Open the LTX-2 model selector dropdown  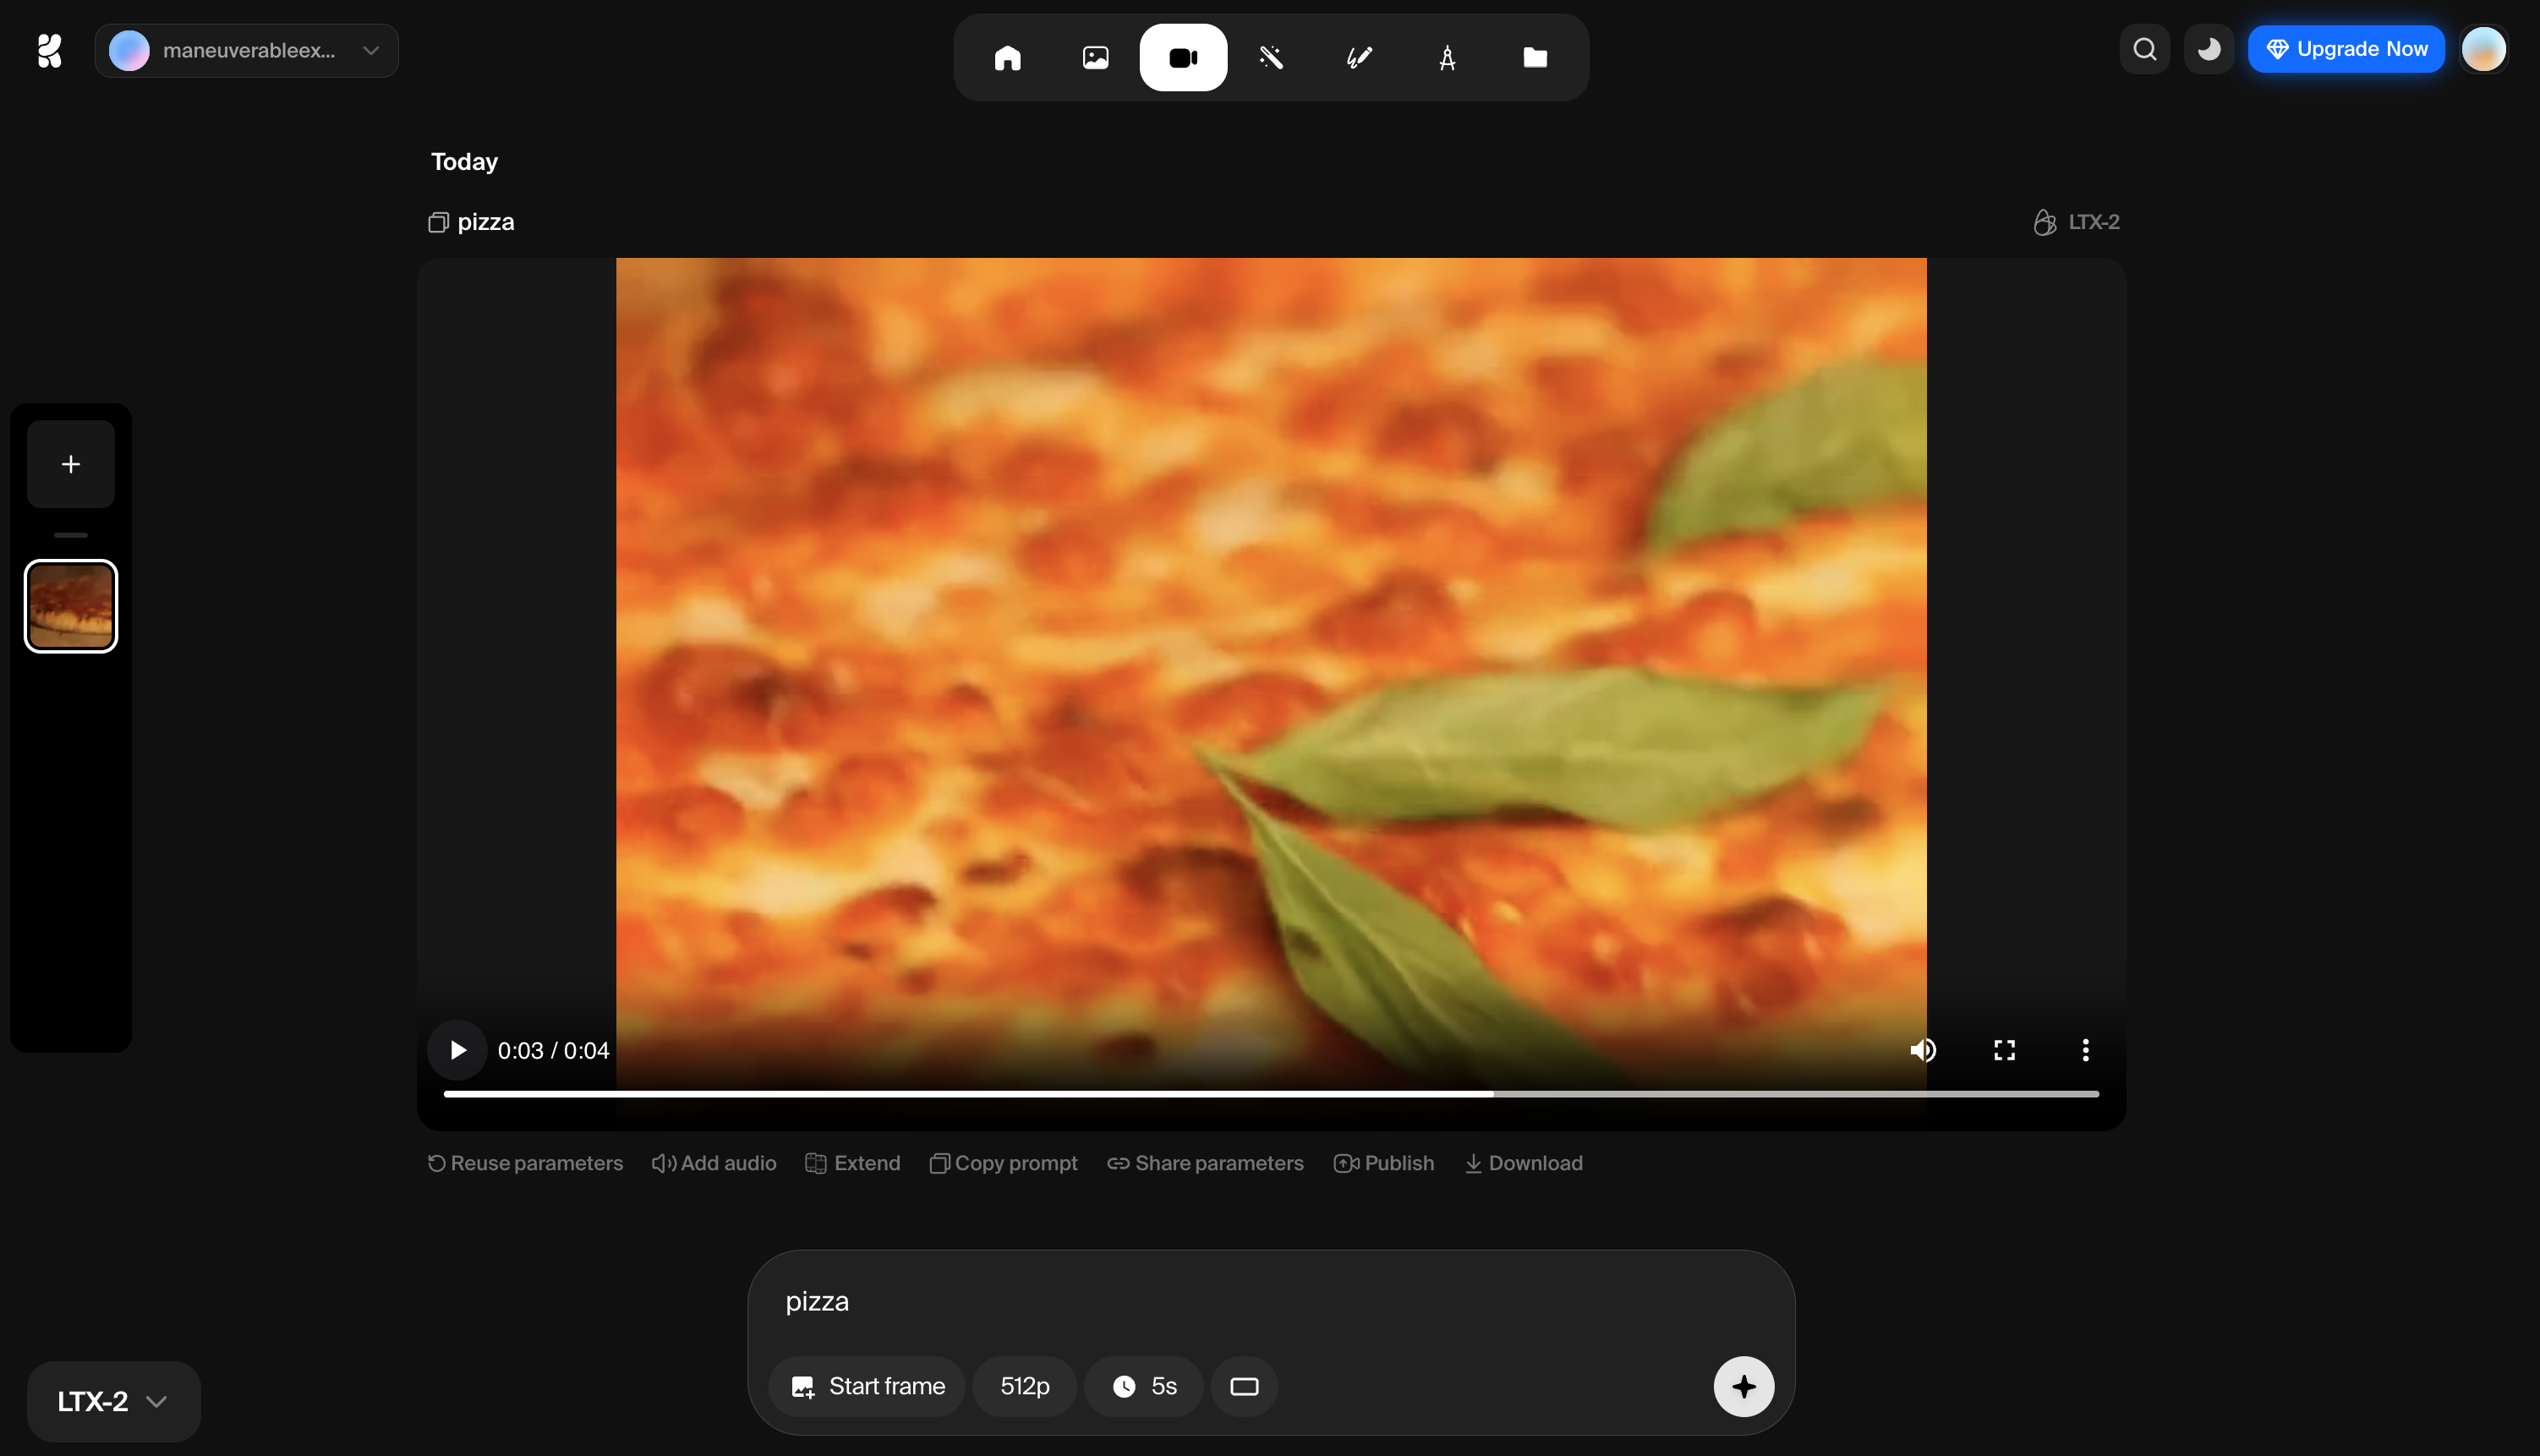(x=113, y=1401)
